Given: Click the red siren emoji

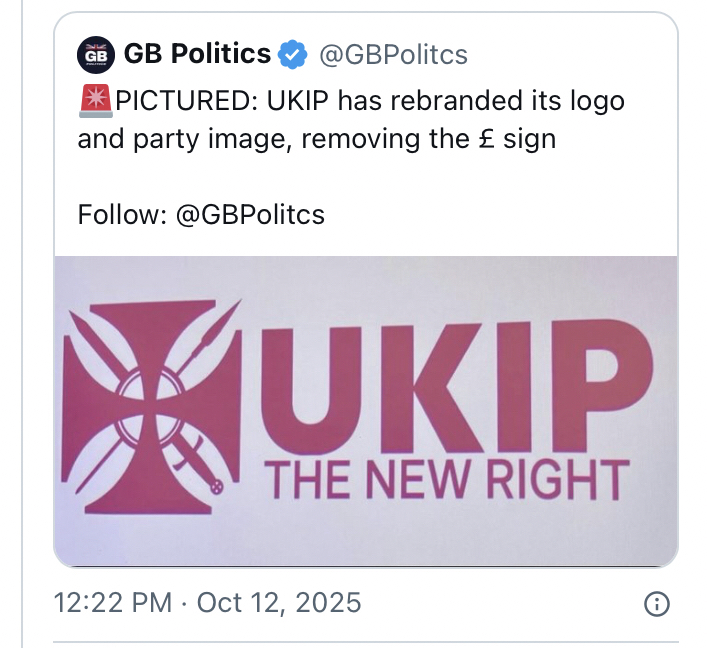Looking at the screenshot, I should pyautogui.click(x=96, y=102).
